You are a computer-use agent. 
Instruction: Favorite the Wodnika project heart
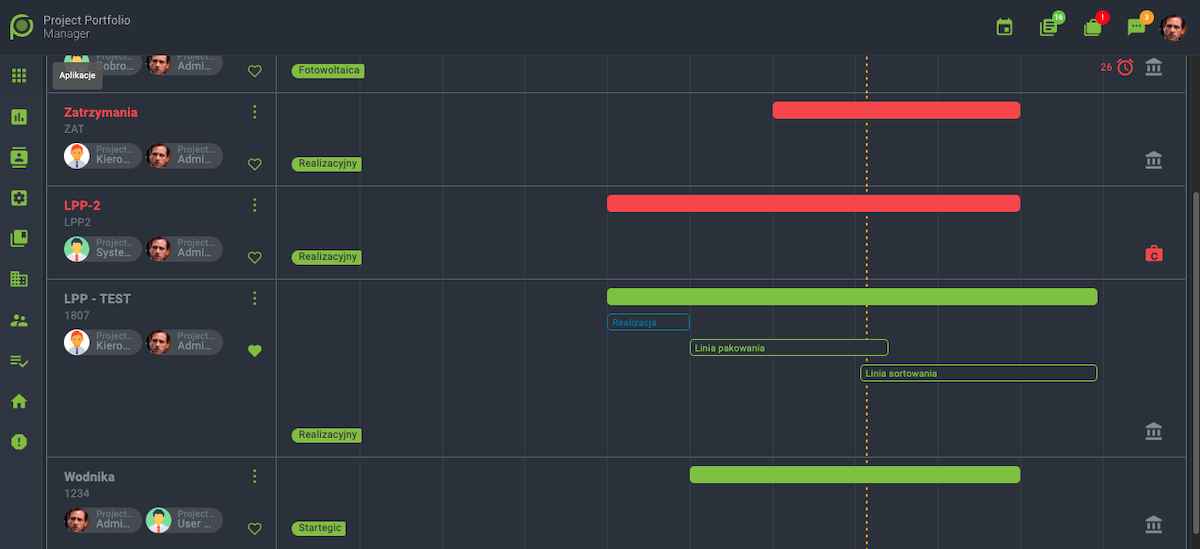click(x=254, y=529)
